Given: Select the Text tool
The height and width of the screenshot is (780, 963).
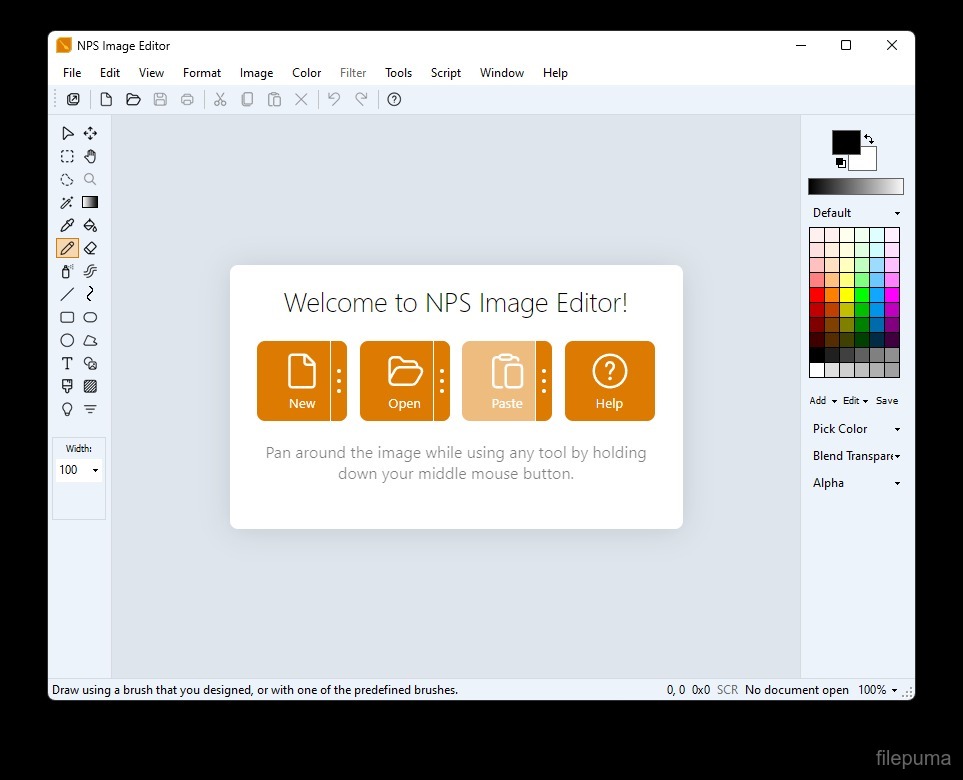Looking at the screenshot, I should pyautogui.click(x=67, y=363).
